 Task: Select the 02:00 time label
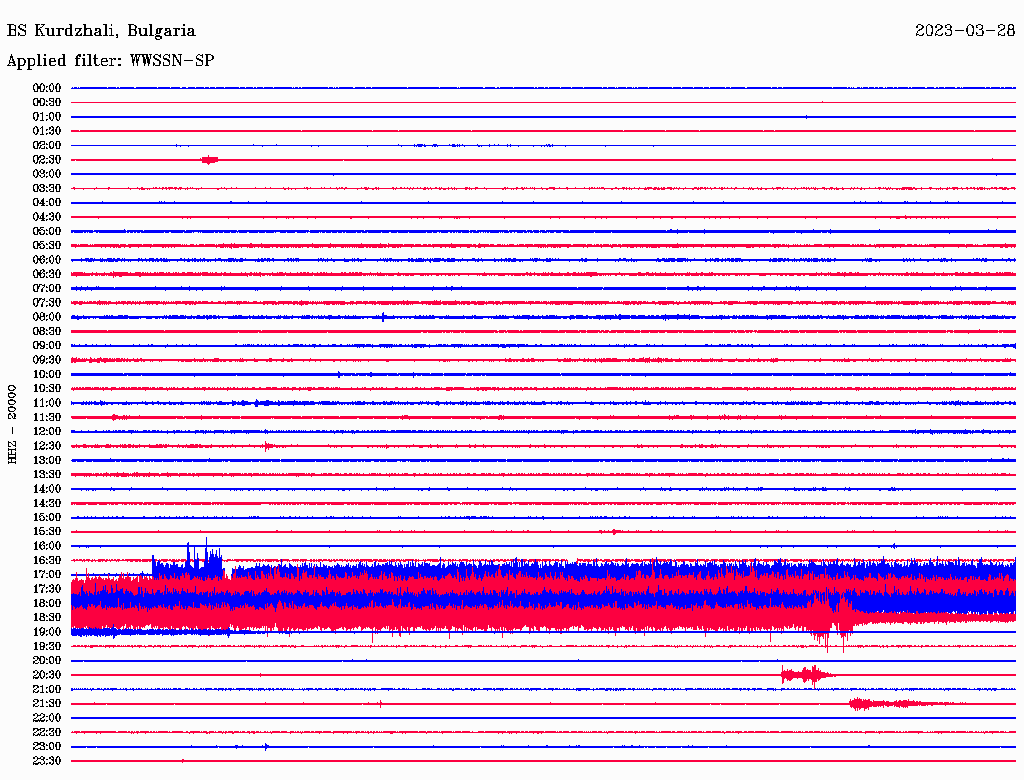[x=47, y=145]
